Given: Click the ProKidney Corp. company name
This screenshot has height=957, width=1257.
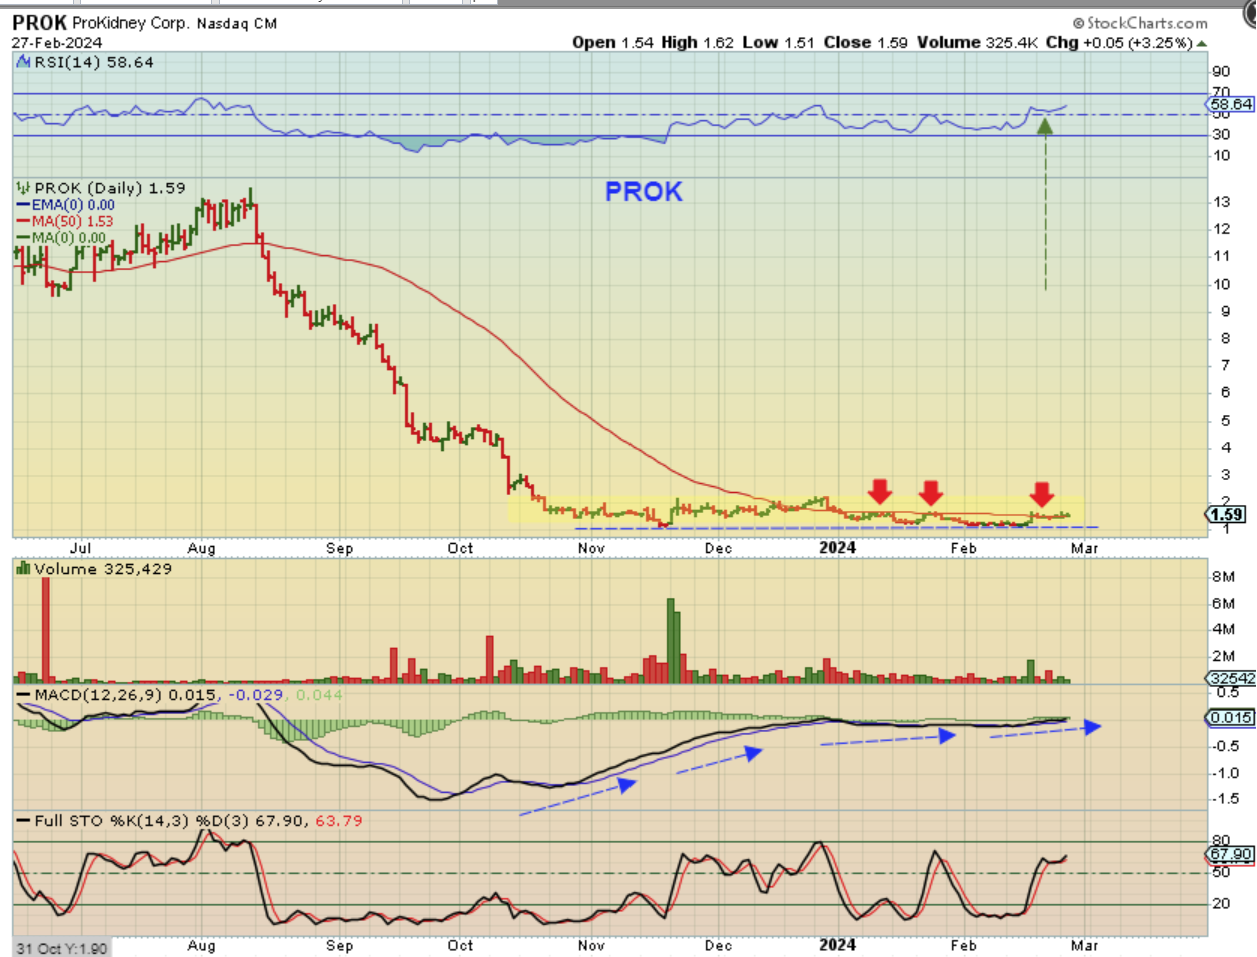Looking at the screenshot, I should 131,23.
